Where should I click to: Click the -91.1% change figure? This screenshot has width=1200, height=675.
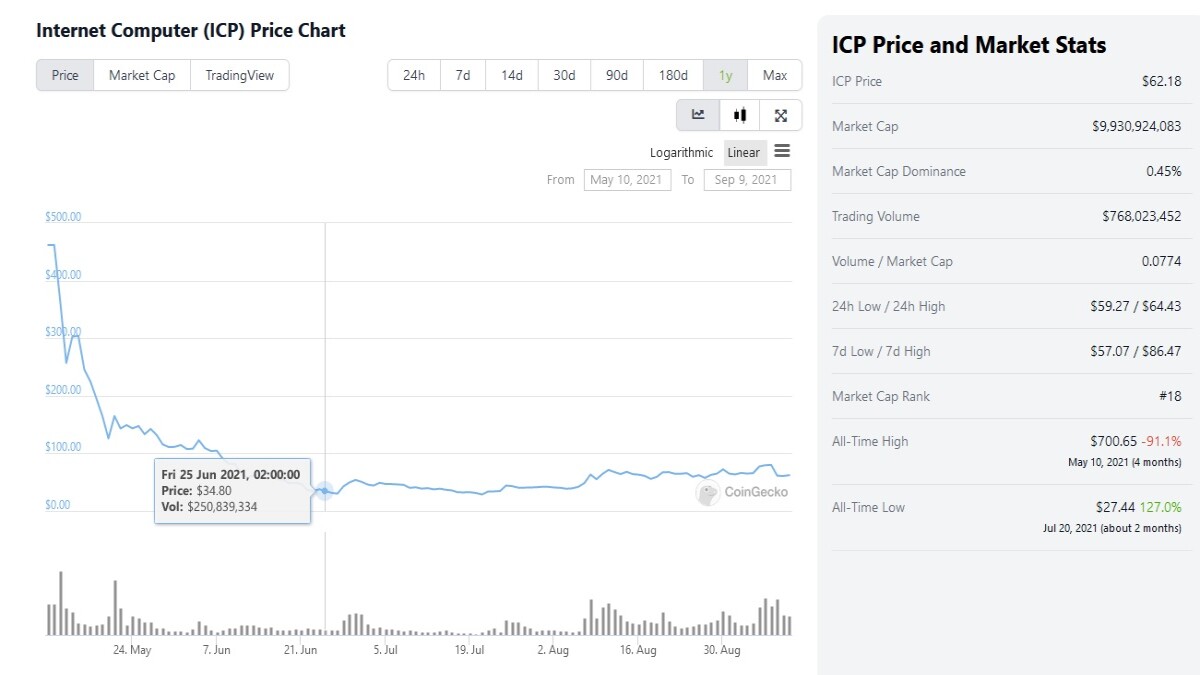1162,441
